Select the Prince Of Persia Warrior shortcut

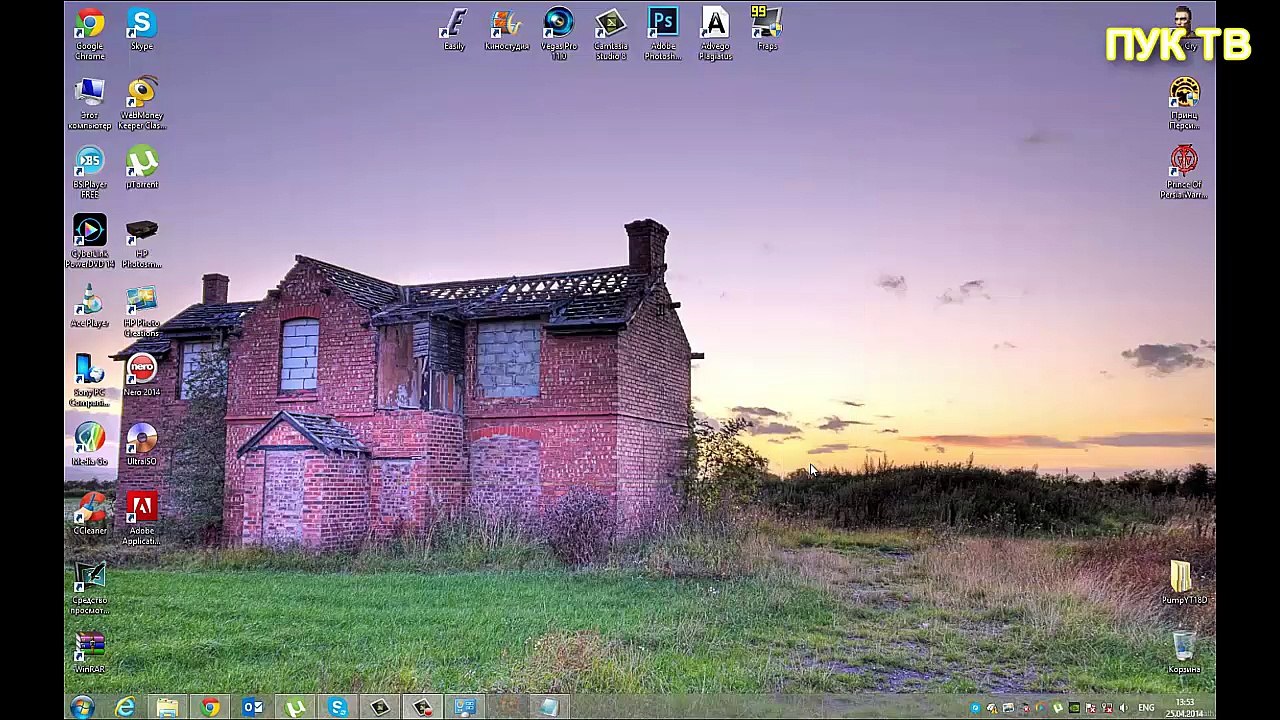1184,172
